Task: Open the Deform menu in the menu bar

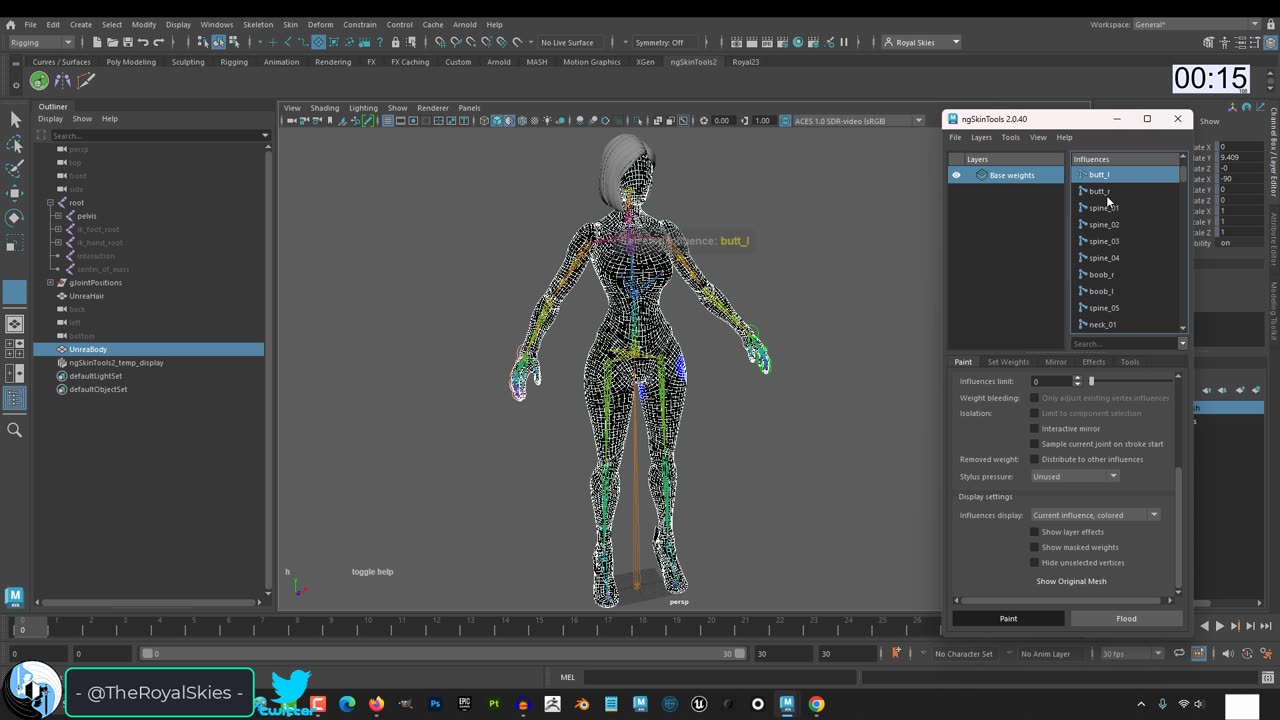Action: point(320,24)
